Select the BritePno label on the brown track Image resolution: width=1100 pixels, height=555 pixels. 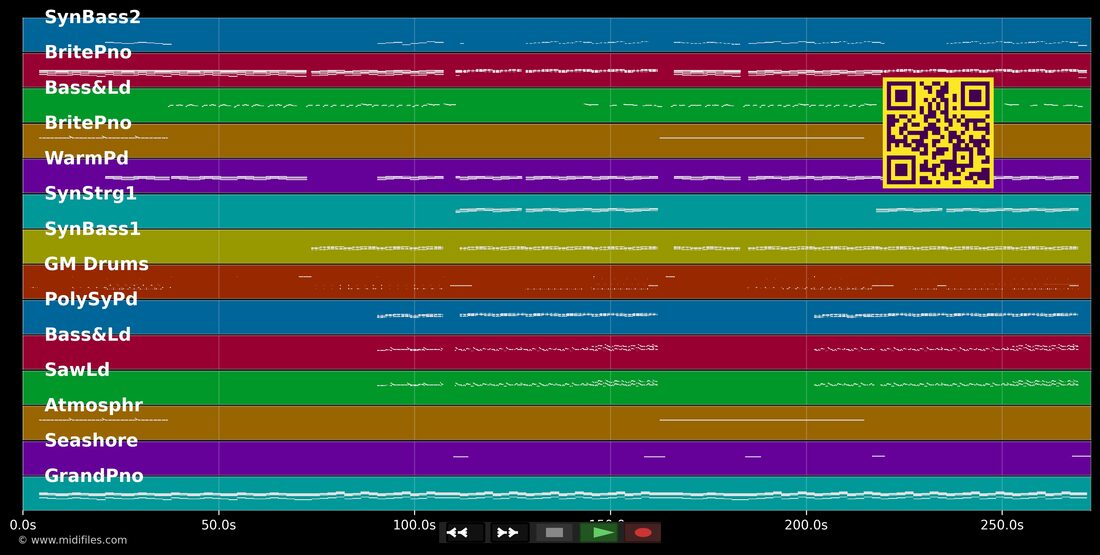point(88,122)
